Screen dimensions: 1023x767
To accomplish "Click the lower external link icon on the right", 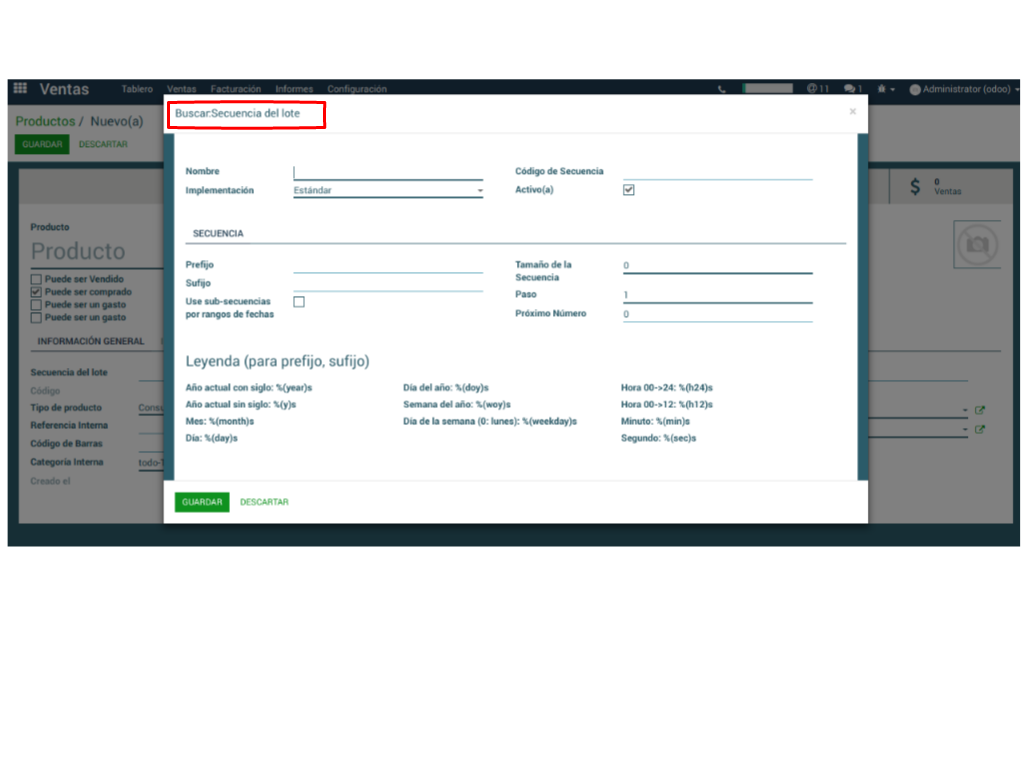I will [980, 429].
